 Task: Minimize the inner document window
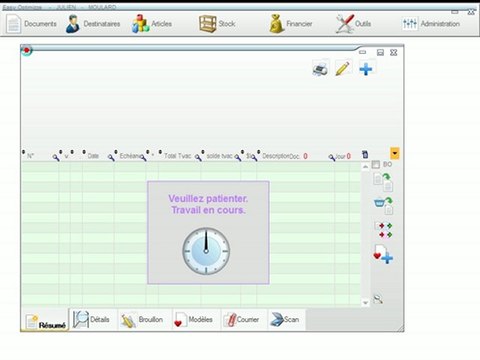pos(363,52)
